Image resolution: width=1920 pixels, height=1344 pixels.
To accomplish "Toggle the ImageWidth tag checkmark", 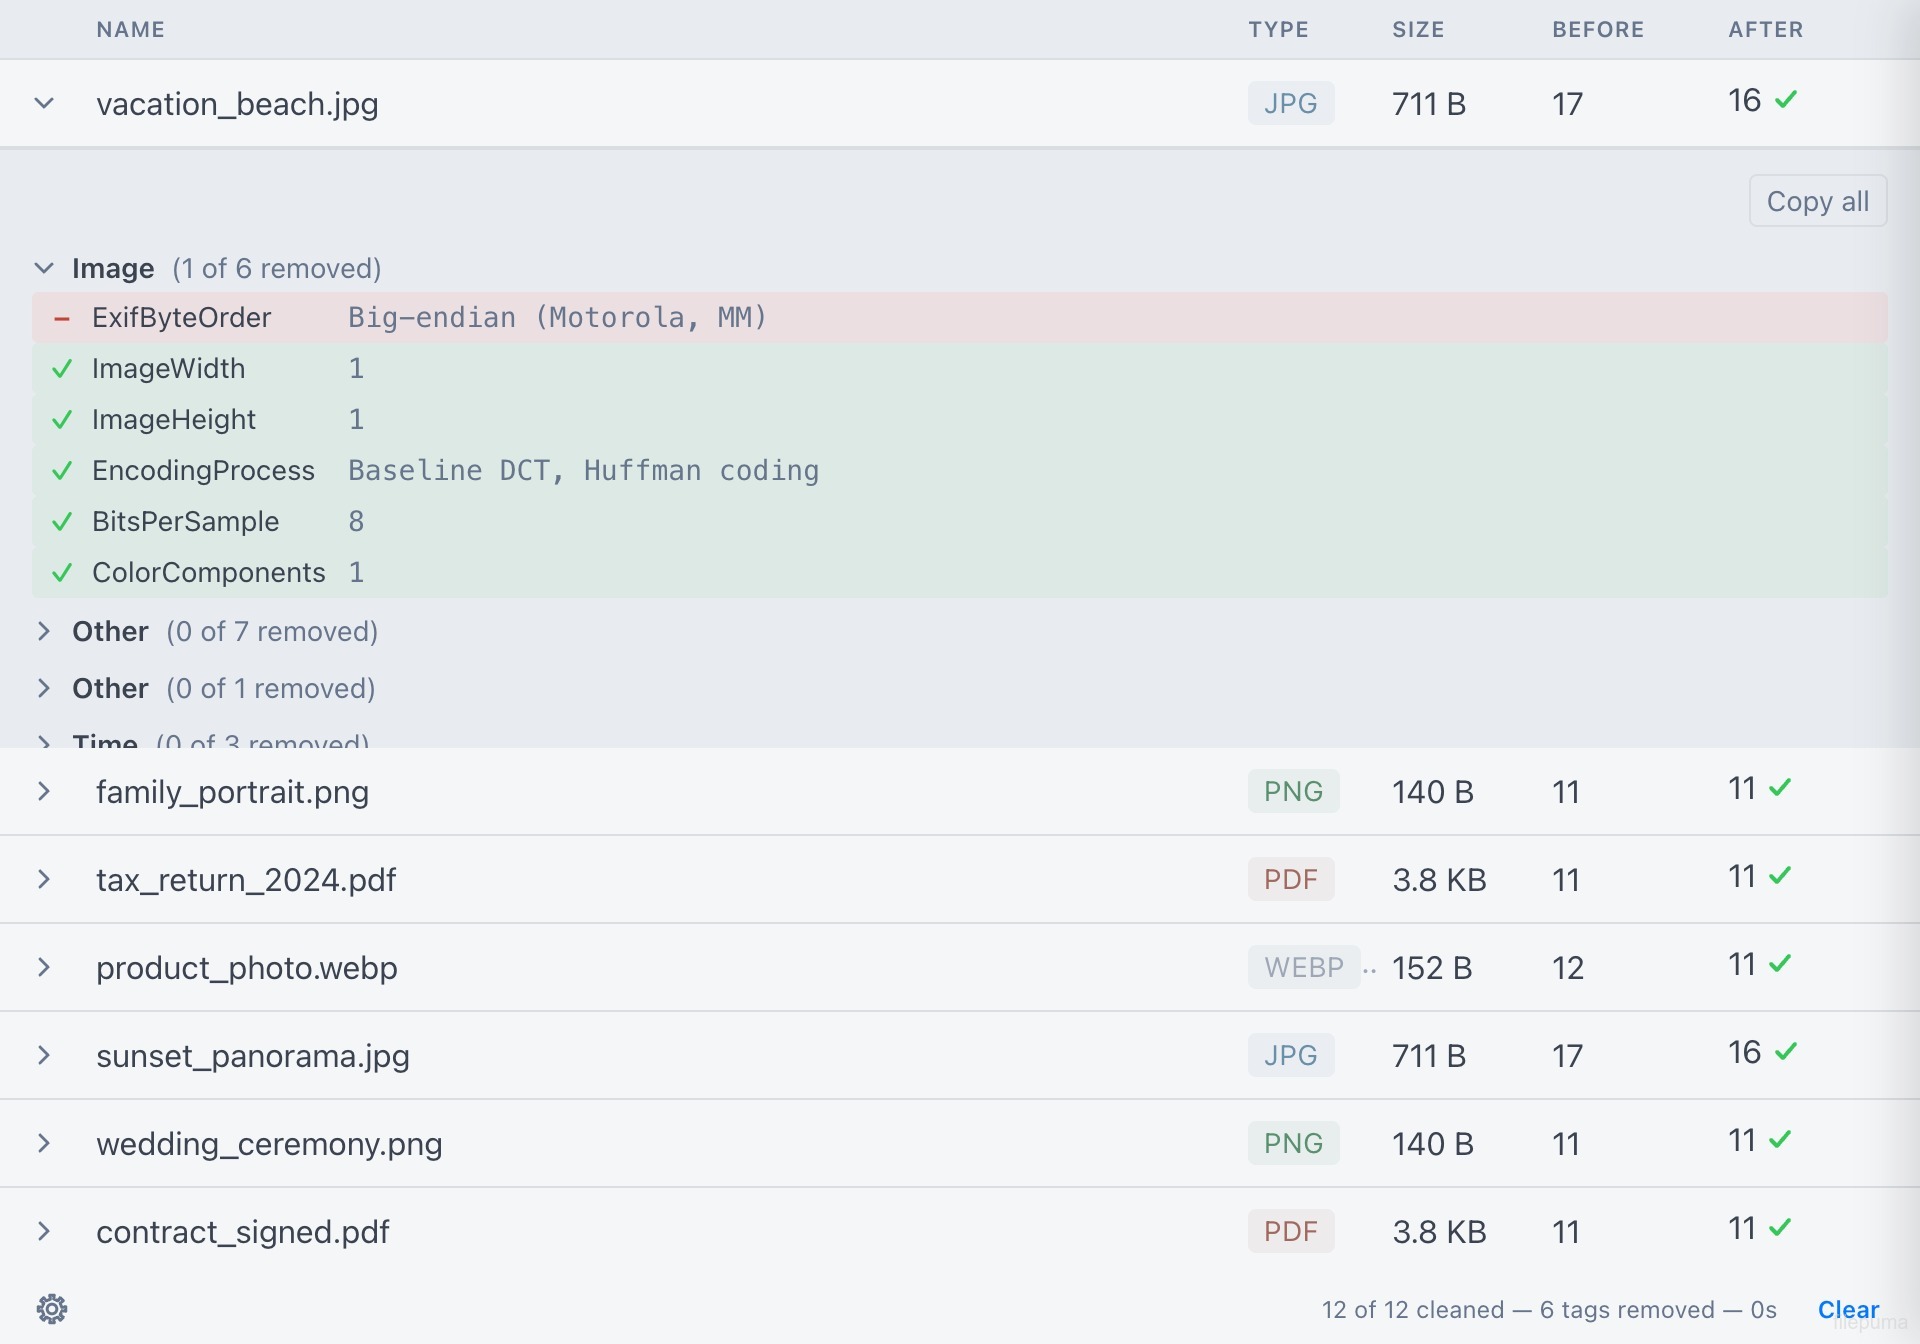I will pos(62,369).
